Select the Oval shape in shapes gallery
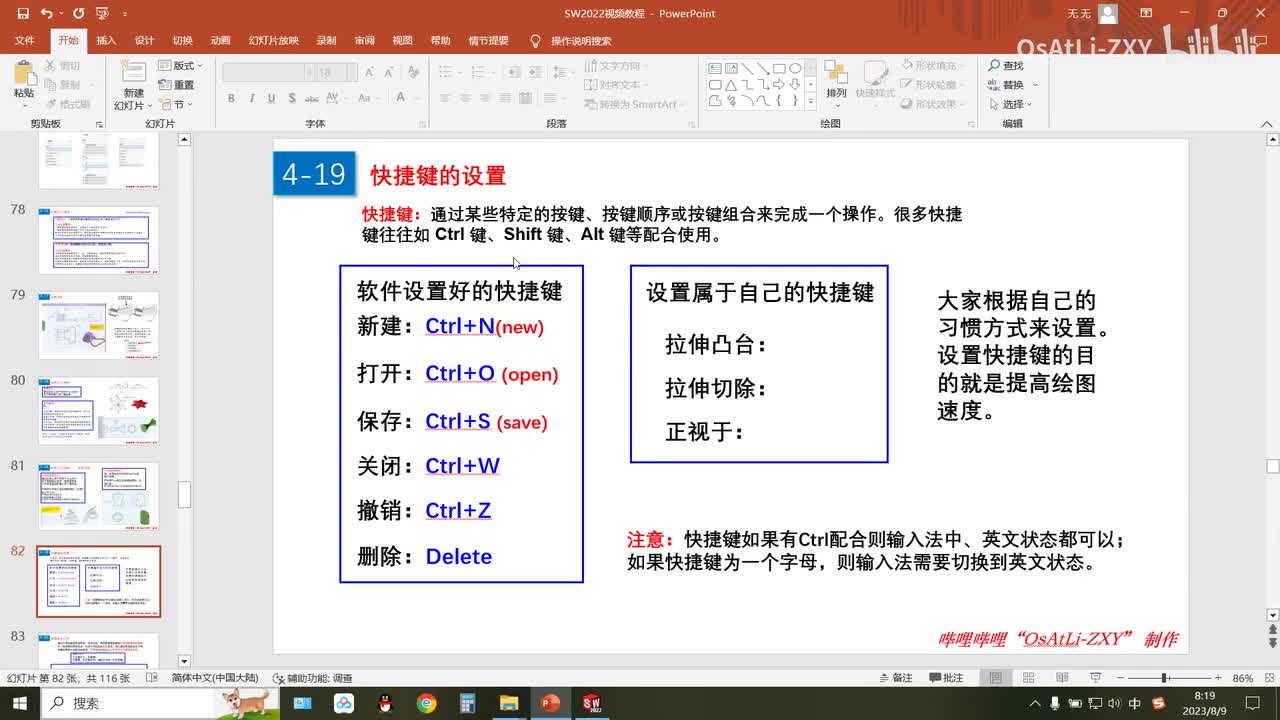1280x720 pixels. [x=795, y=69]
